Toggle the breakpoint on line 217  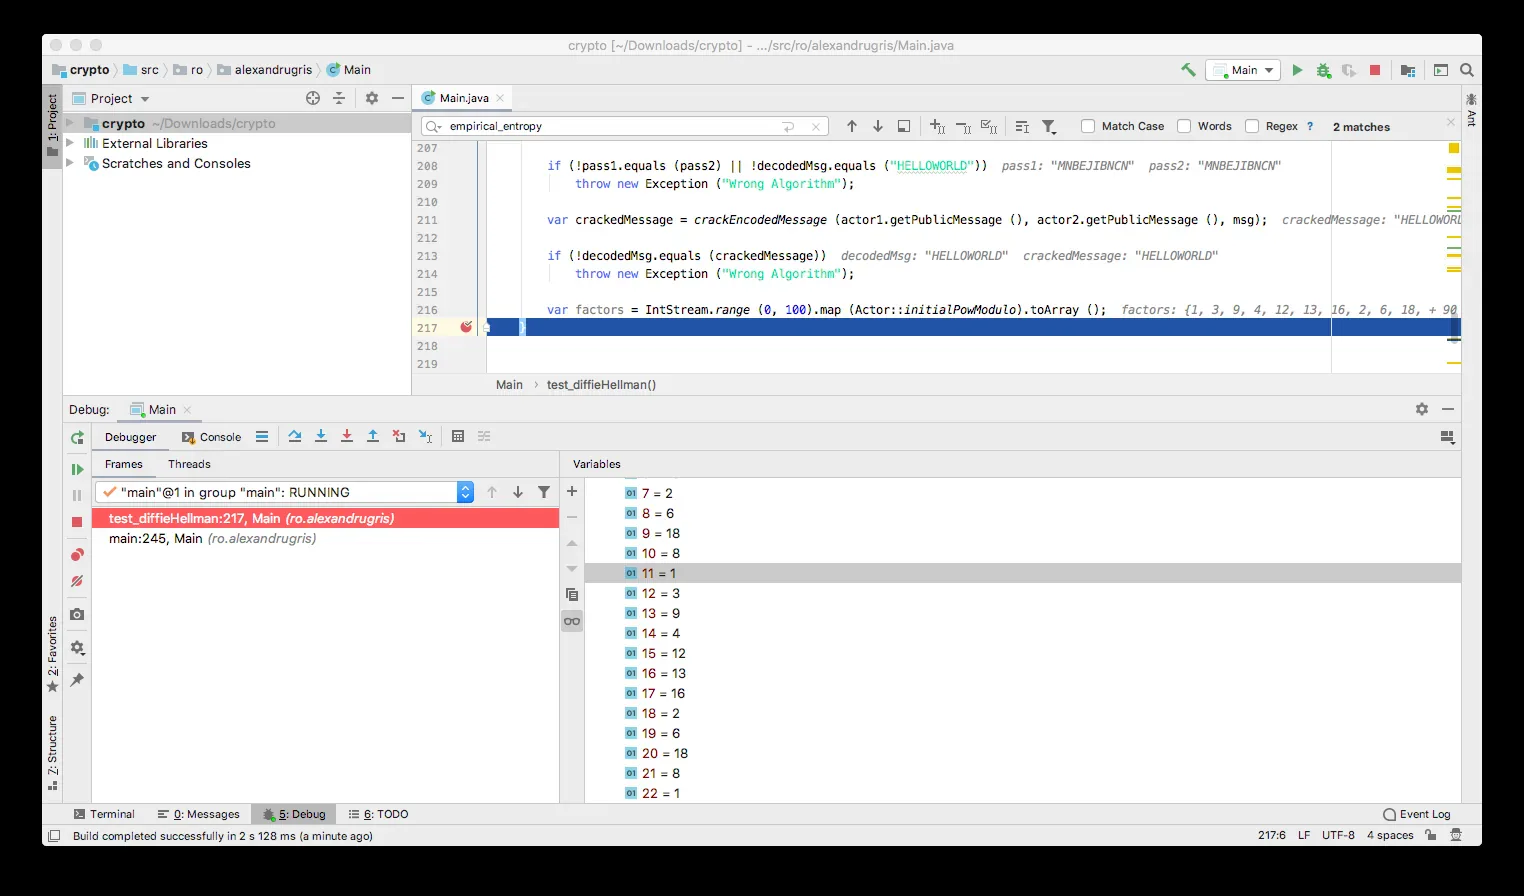click(x=466, y=327)
